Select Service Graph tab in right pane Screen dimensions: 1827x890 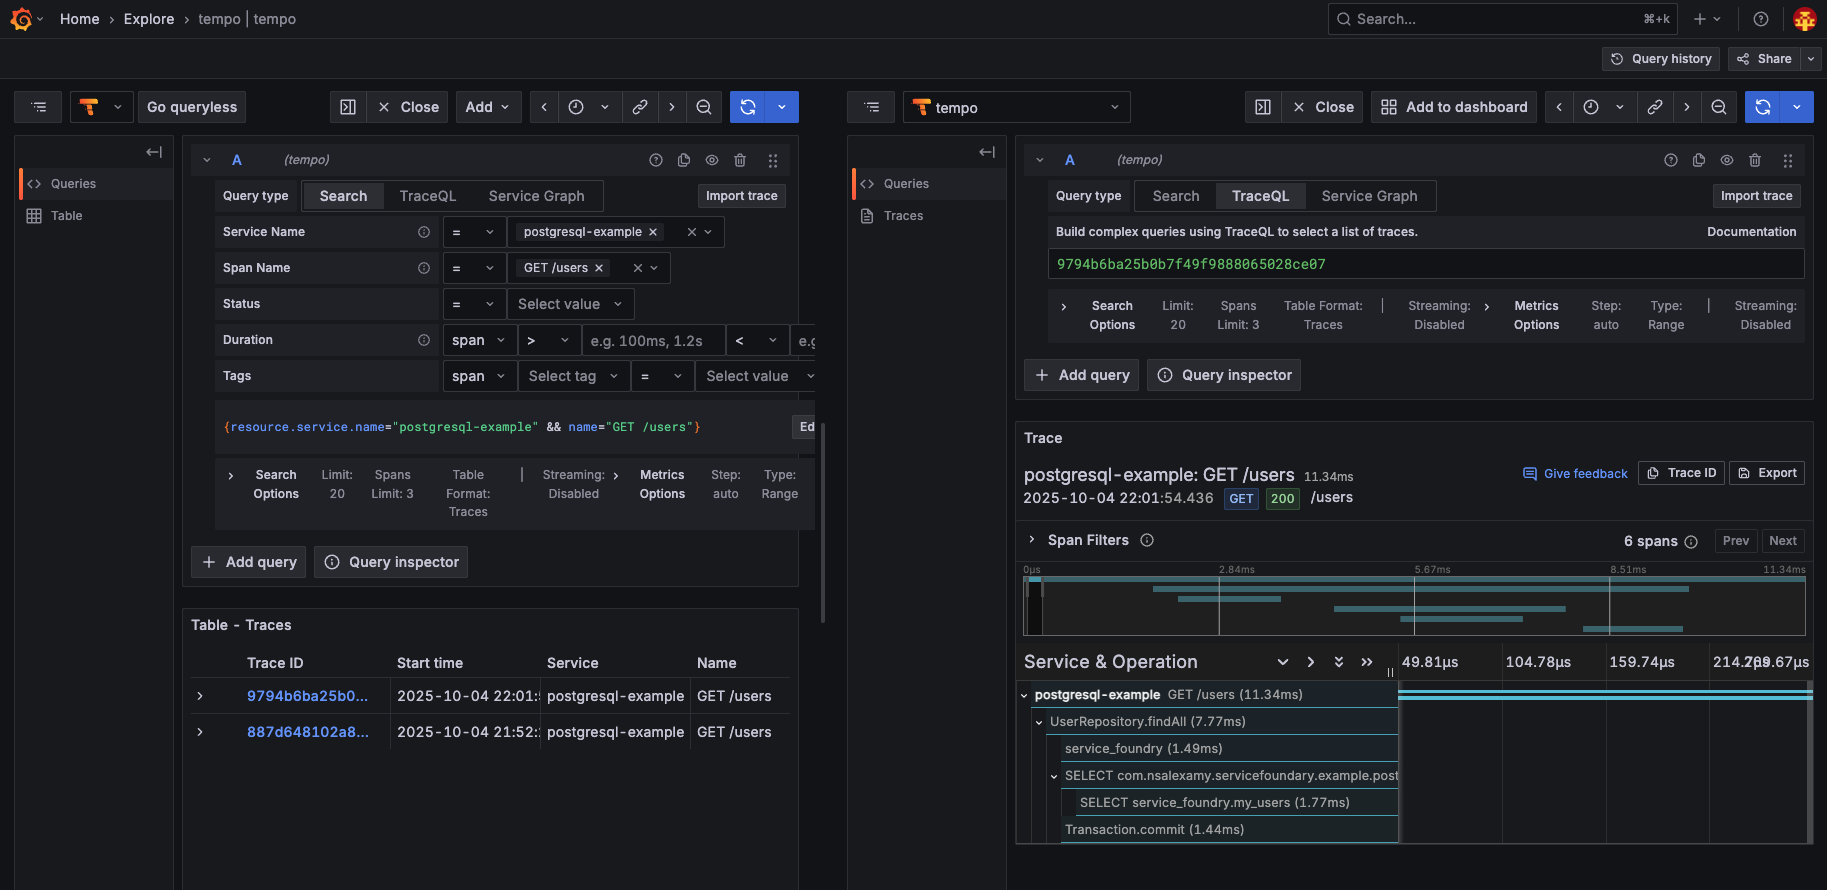click(x=1370, y=196)
